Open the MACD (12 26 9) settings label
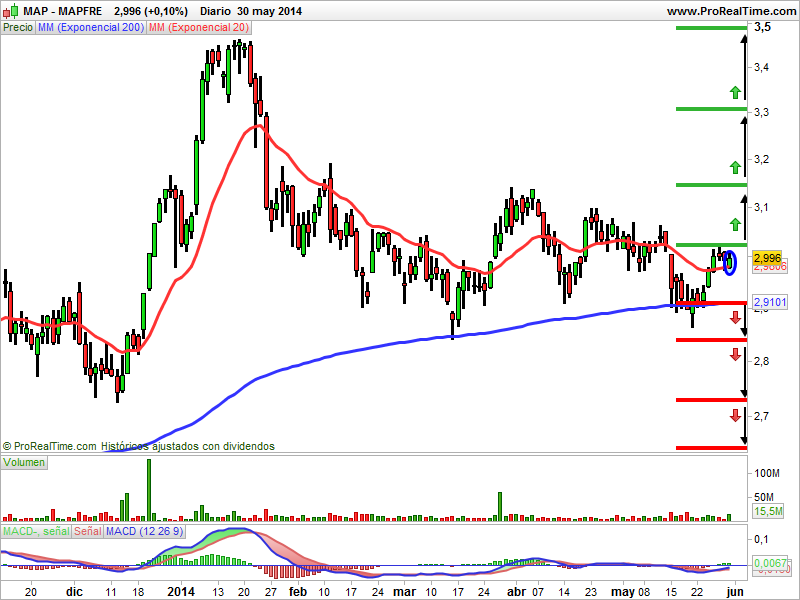 tap(144, 531)
